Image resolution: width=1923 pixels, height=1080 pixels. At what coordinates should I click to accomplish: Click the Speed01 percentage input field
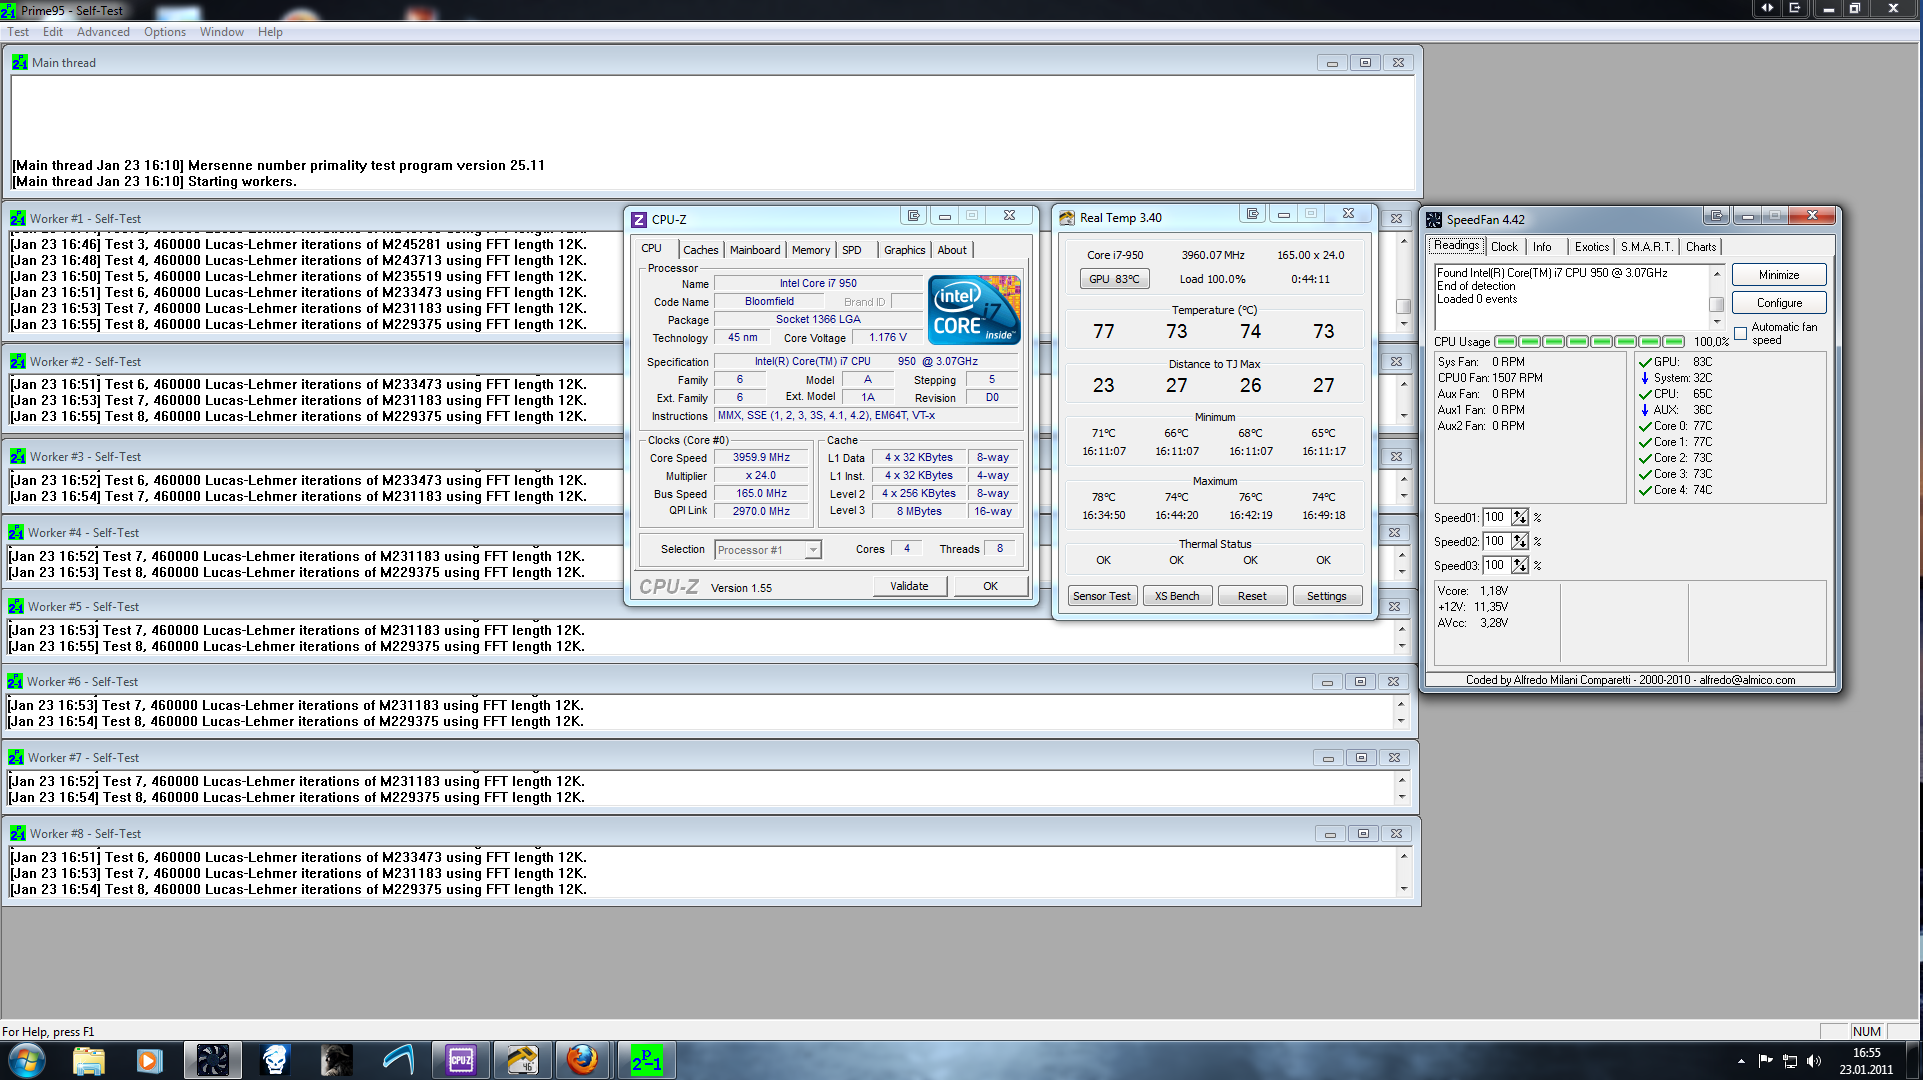pos(1495,517)
